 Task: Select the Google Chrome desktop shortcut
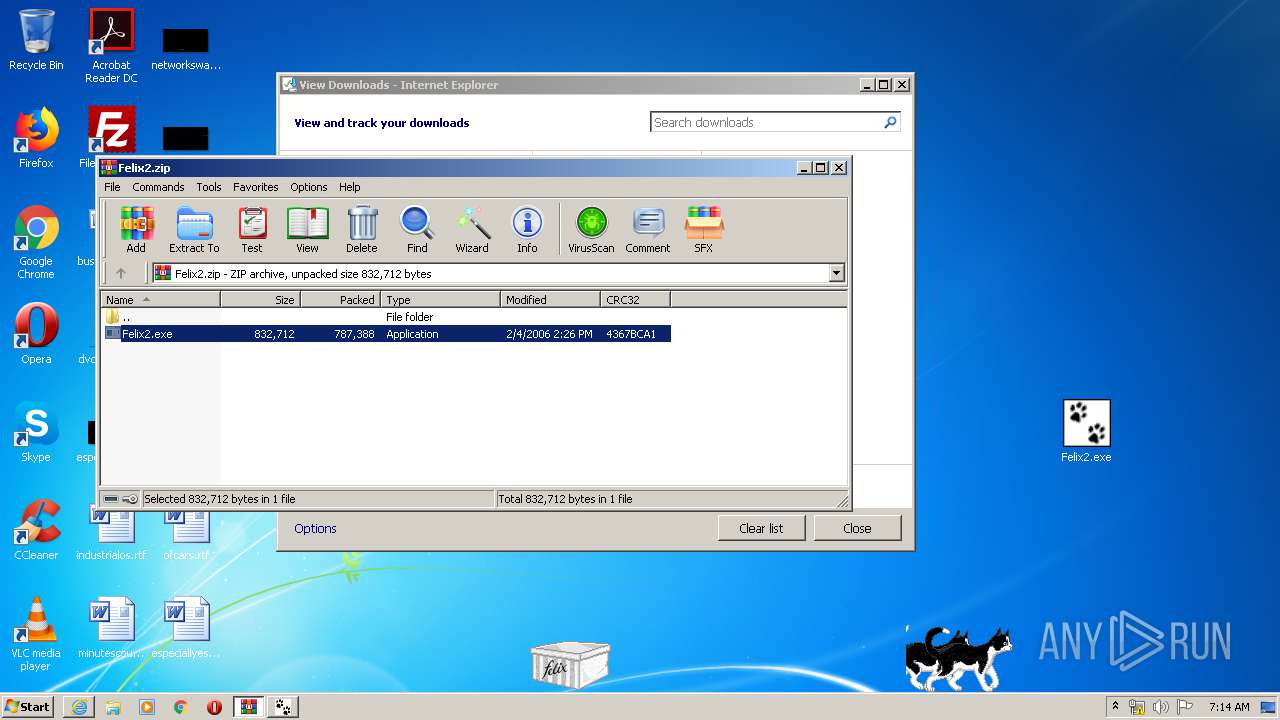[36, 242]
